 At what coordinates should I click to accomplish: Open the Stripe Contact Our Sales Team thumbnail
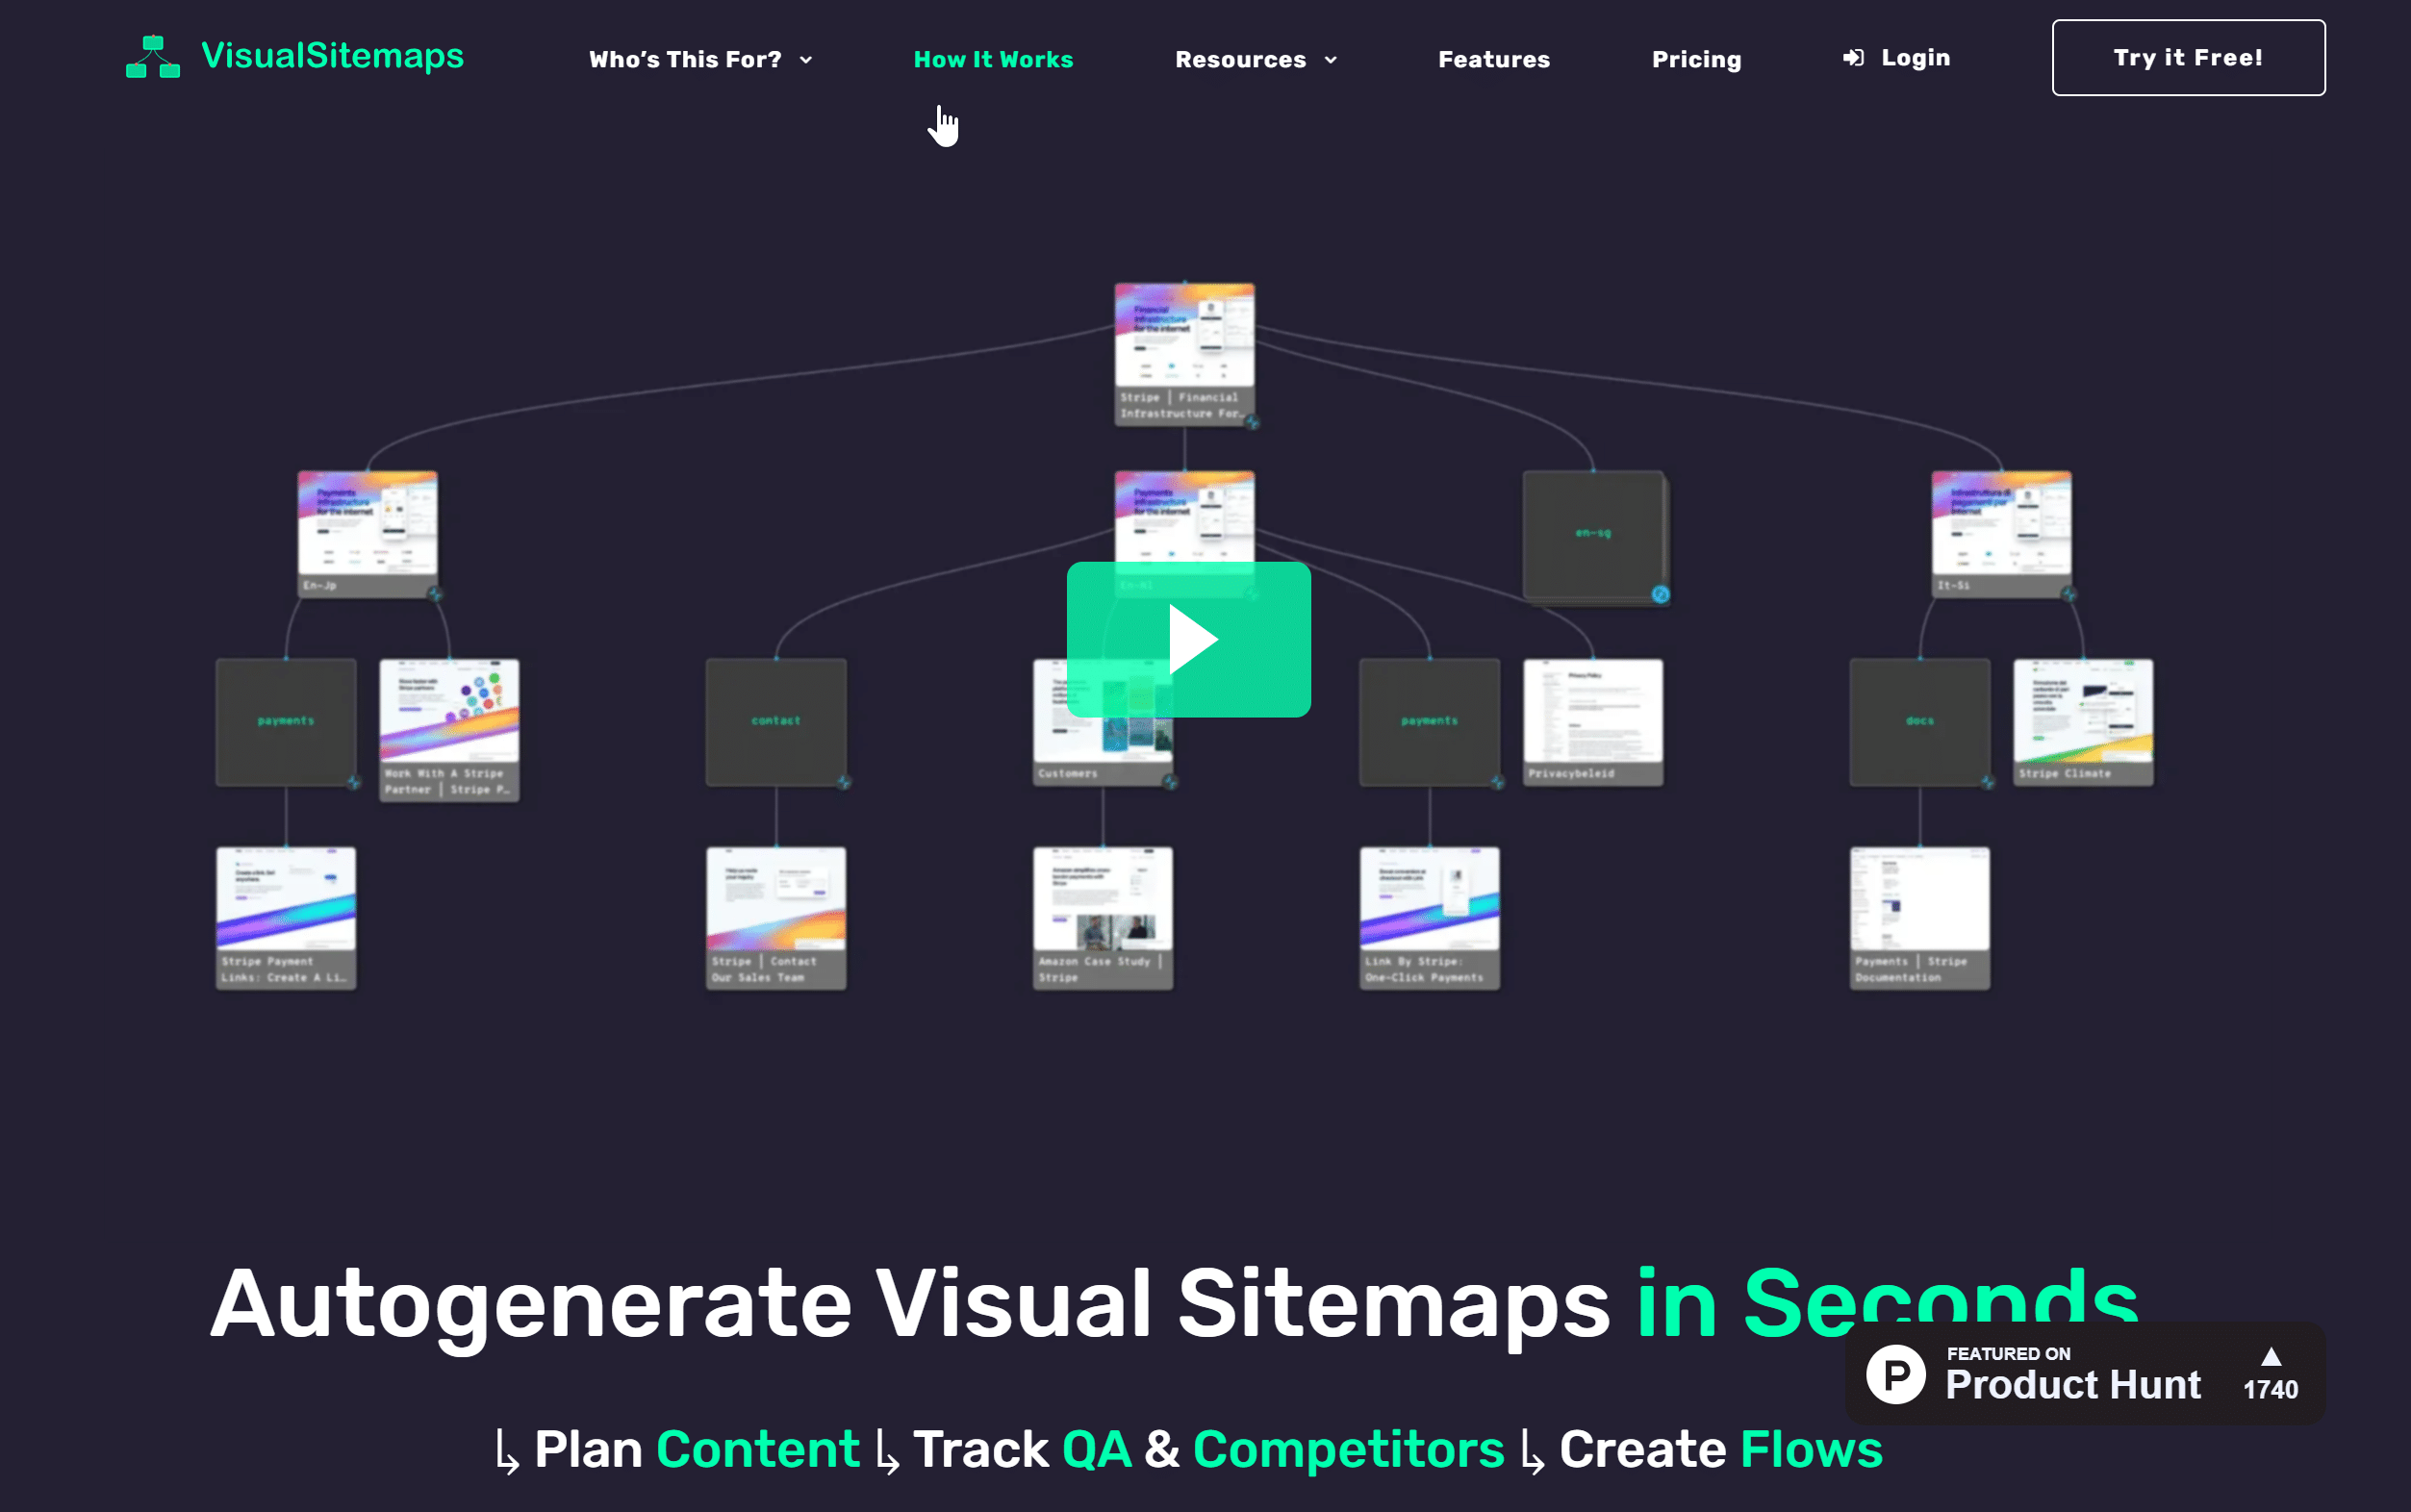[x=776, y=918]
